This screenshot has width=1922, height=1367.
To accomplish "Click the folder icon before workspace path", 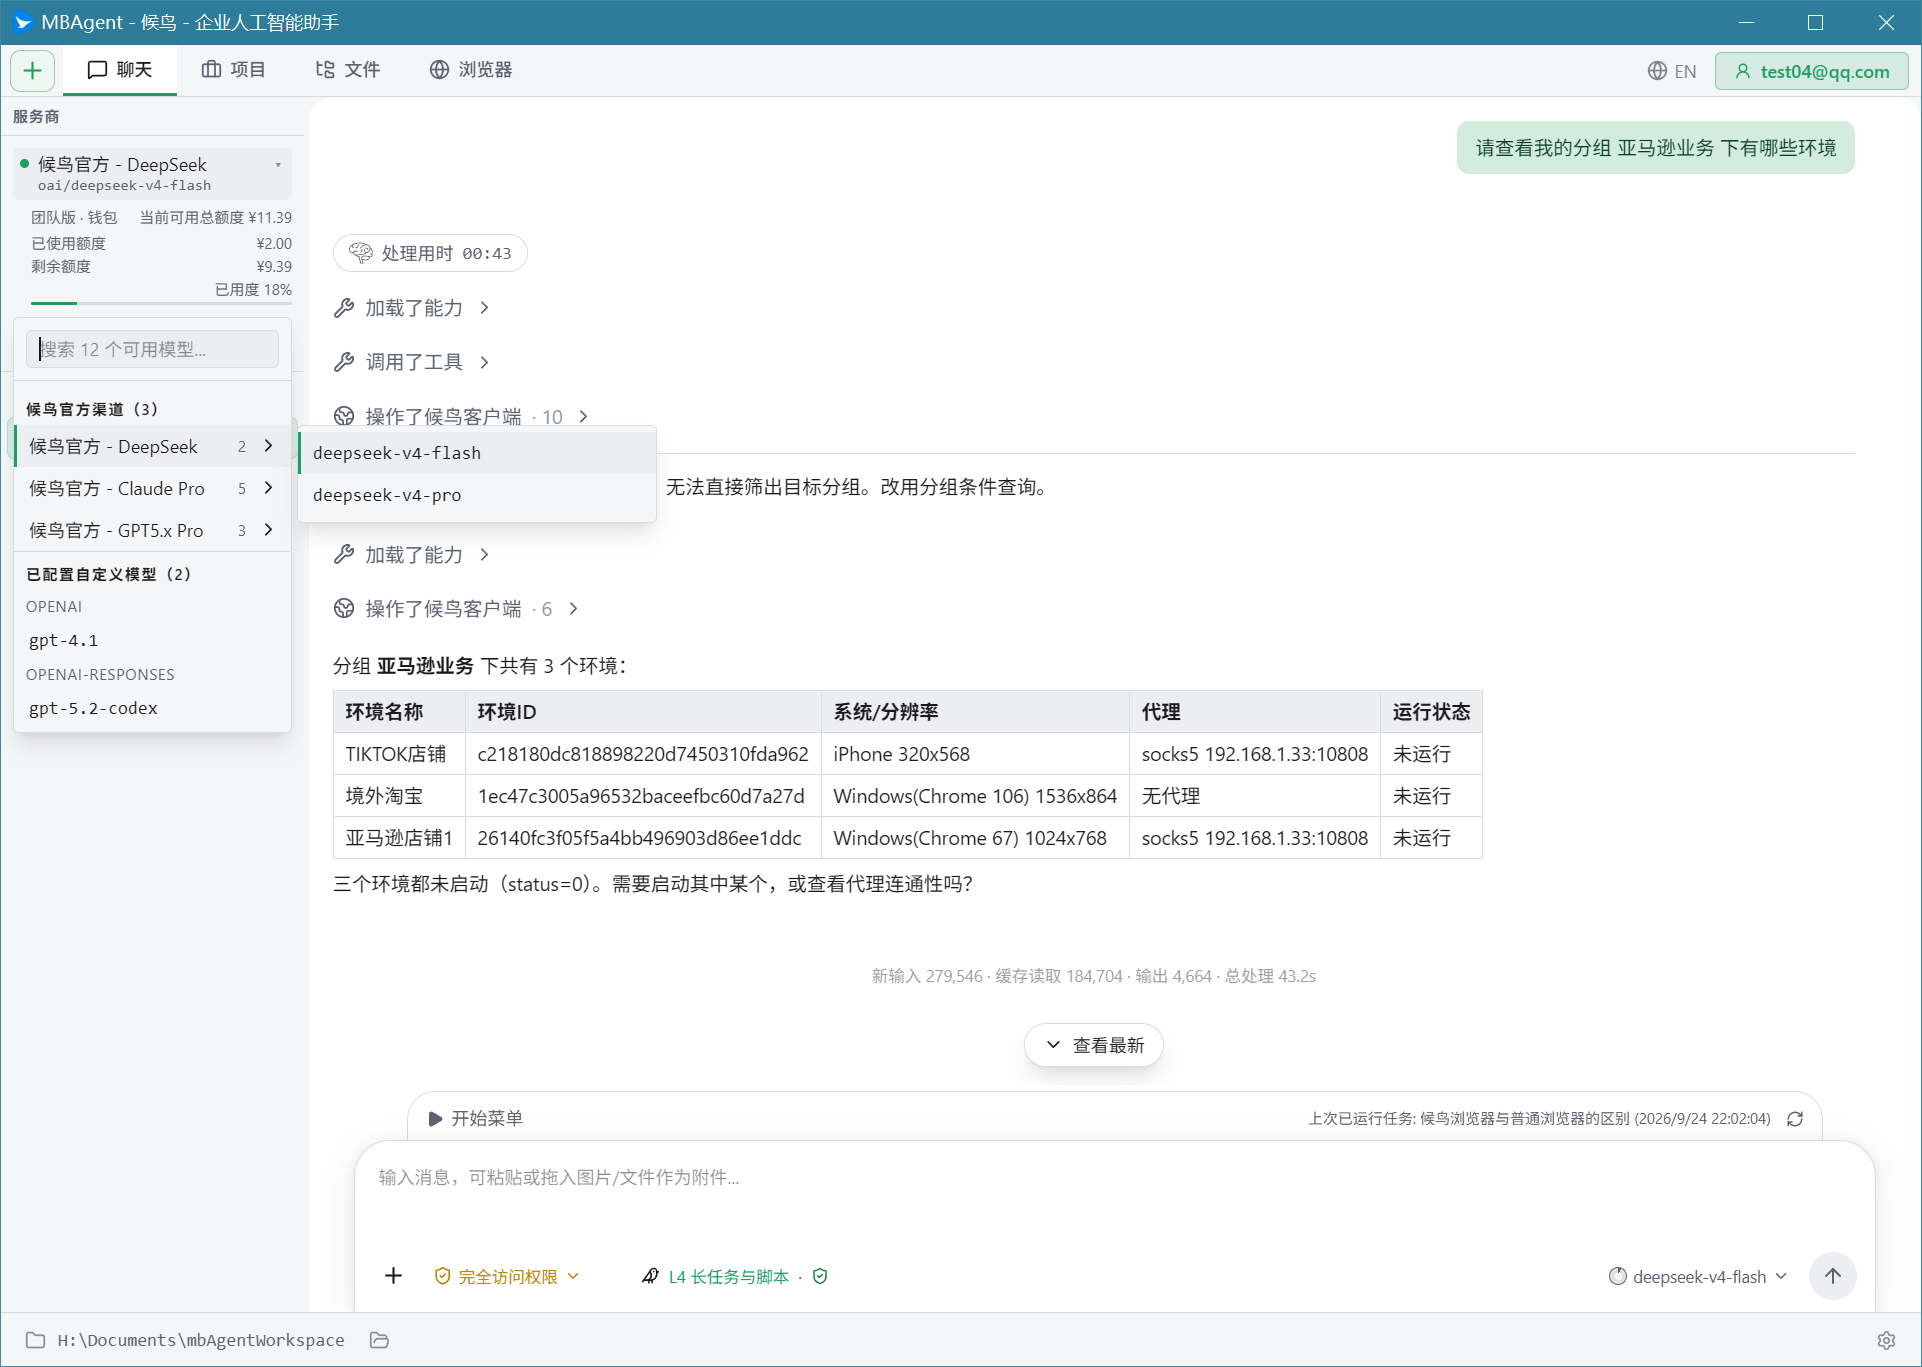I will tap(35, 1340).
